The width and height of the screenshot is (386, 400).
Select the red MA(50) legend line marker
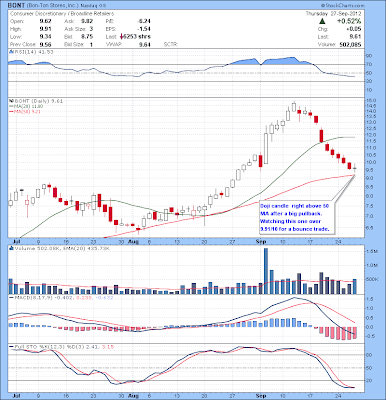[10, 112]
